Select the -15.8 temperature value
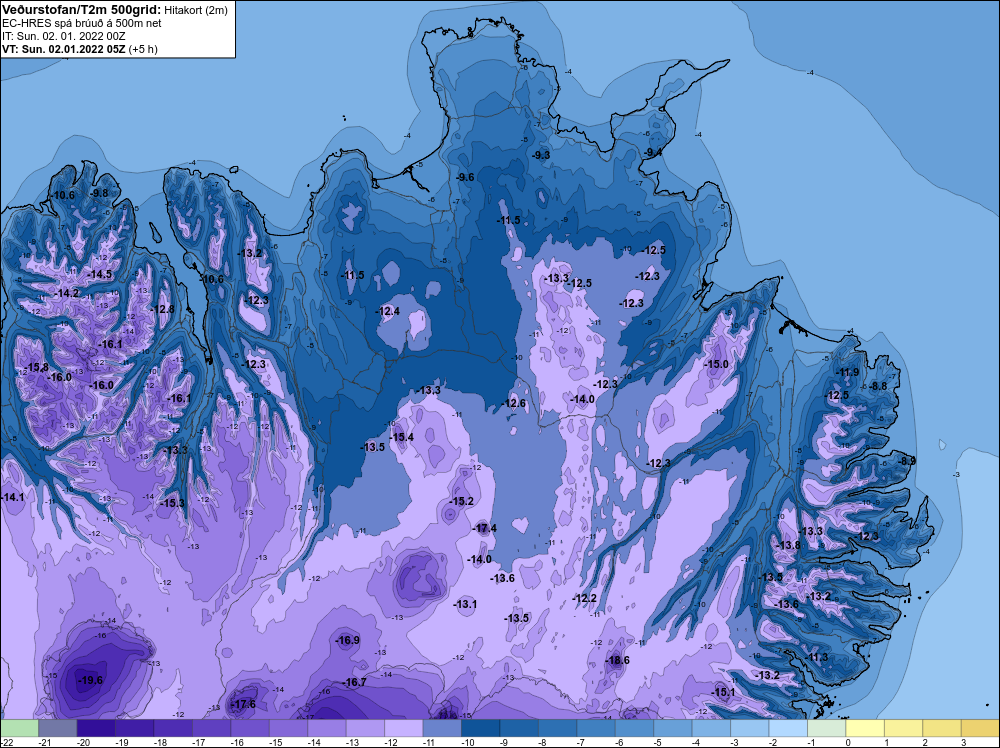The image size is (1000, 748). tap(37, 367)
